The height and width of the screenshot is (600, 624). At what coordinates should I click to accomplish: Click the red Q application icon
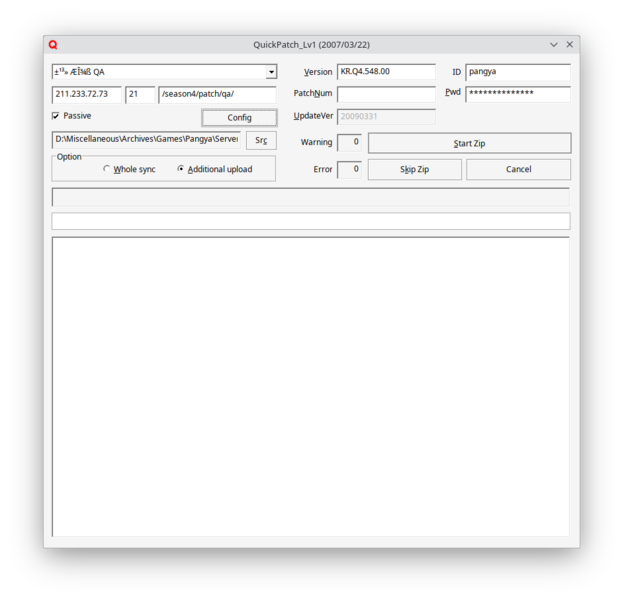(x=53, y=45)
